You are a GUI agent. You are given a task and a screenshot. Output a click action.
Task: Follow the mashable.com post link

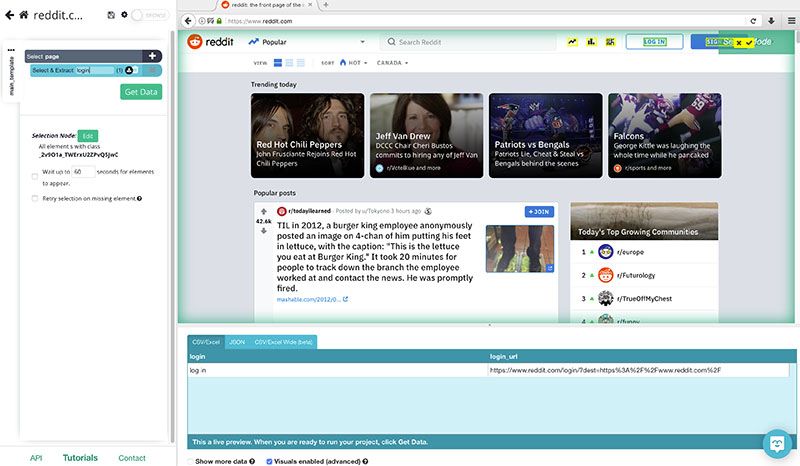click(312, 300)
